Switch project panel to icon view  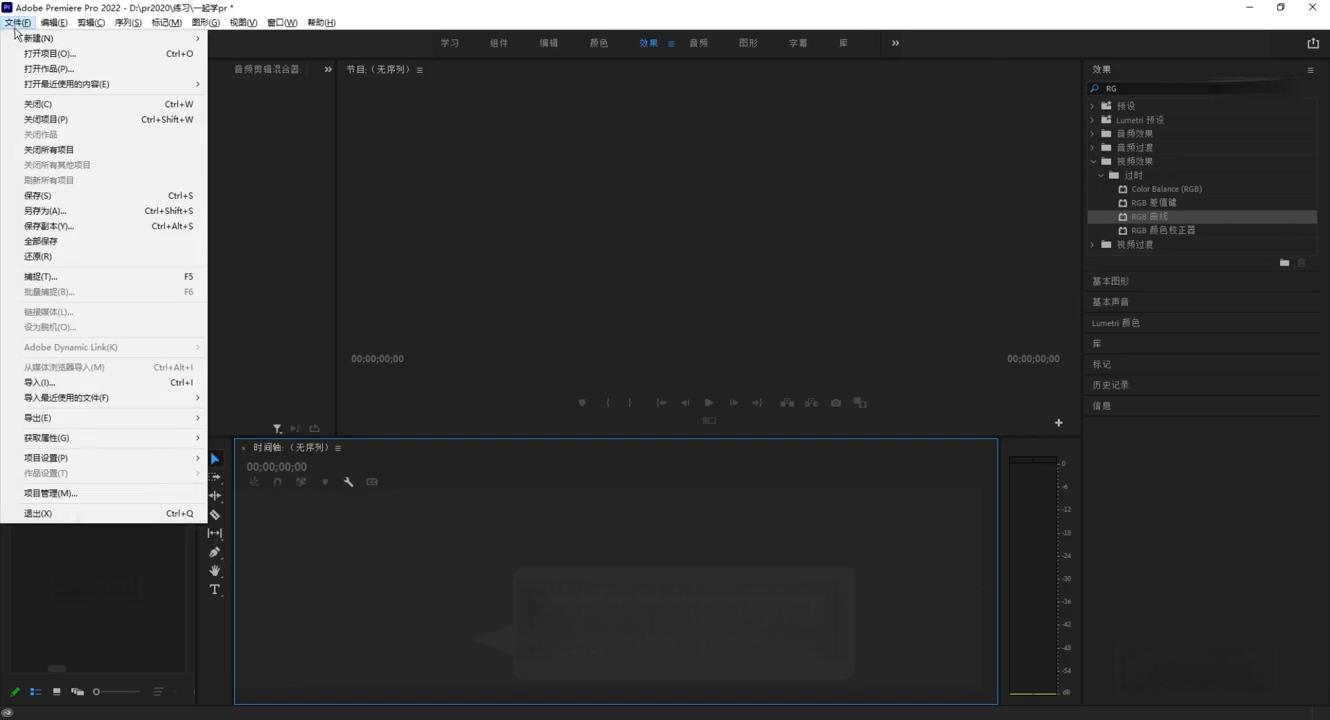click(x=56, y=692)
